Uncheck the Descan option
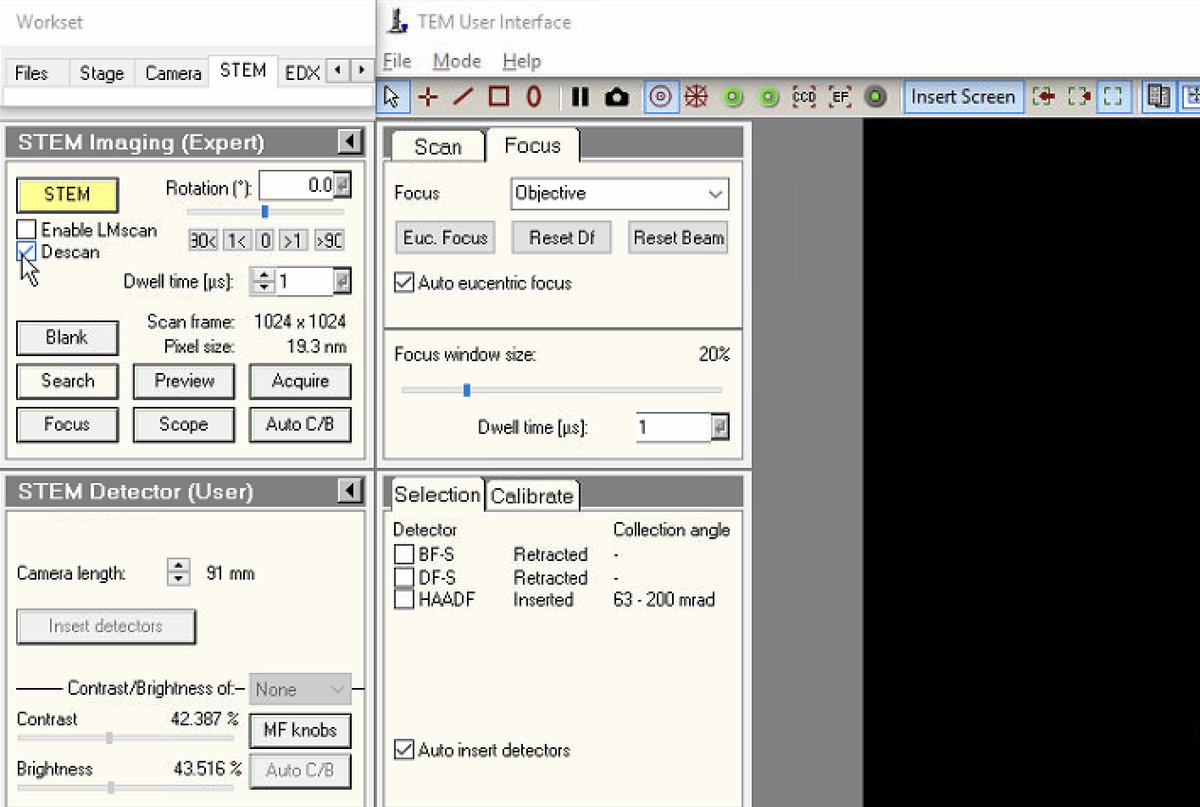The image size is (1200, 807). tap(25, 252)
